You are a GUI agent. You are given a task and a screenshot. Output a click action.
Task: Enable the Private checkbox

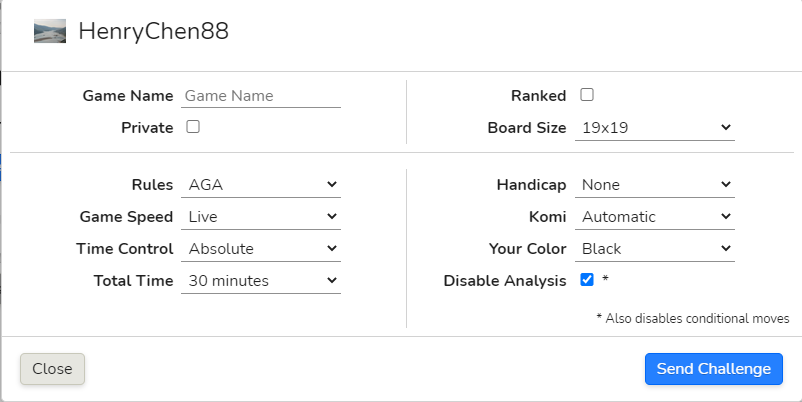tap(193, 127)
